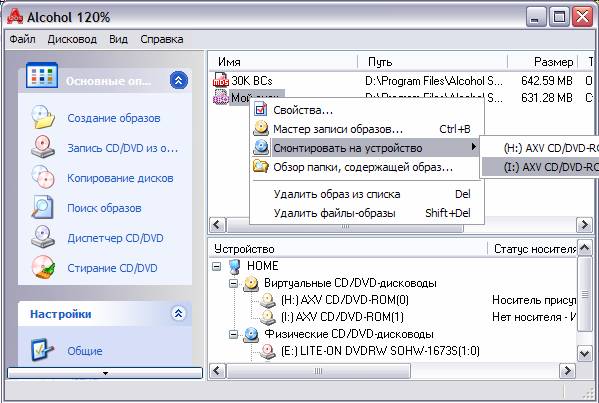Mount image on (H:) AXV CD/DVD-ROM submenu
This screenshot has width=599, height=403.
click(x=540, y=147)
